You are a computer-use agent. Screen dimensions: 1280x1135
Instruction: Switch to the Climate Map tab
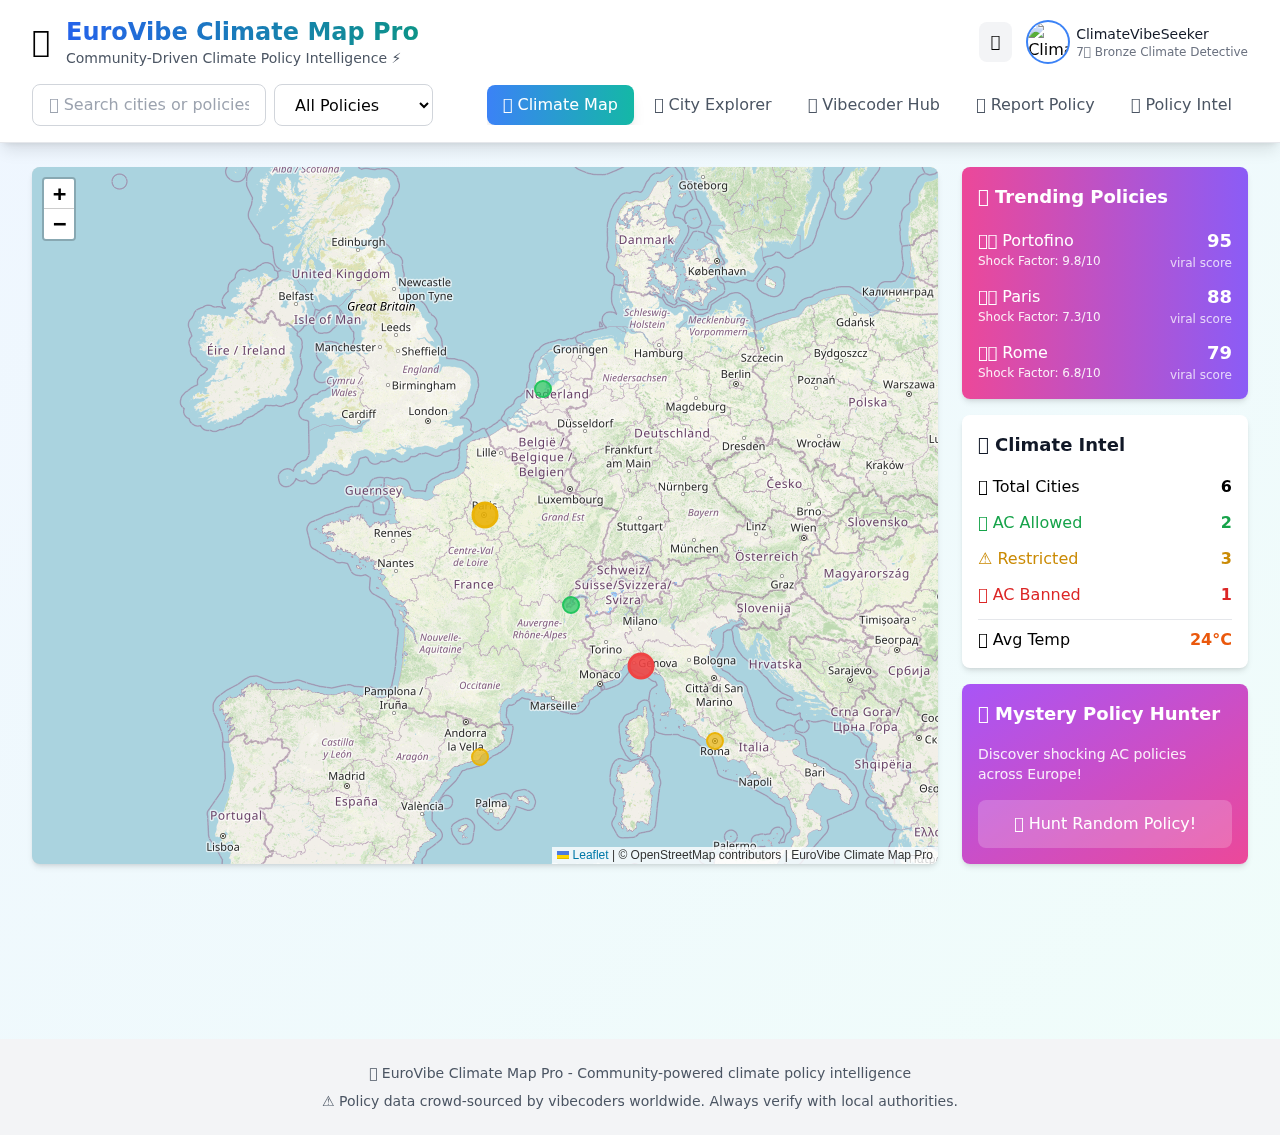pyautogui.click(x=560, y=105)
